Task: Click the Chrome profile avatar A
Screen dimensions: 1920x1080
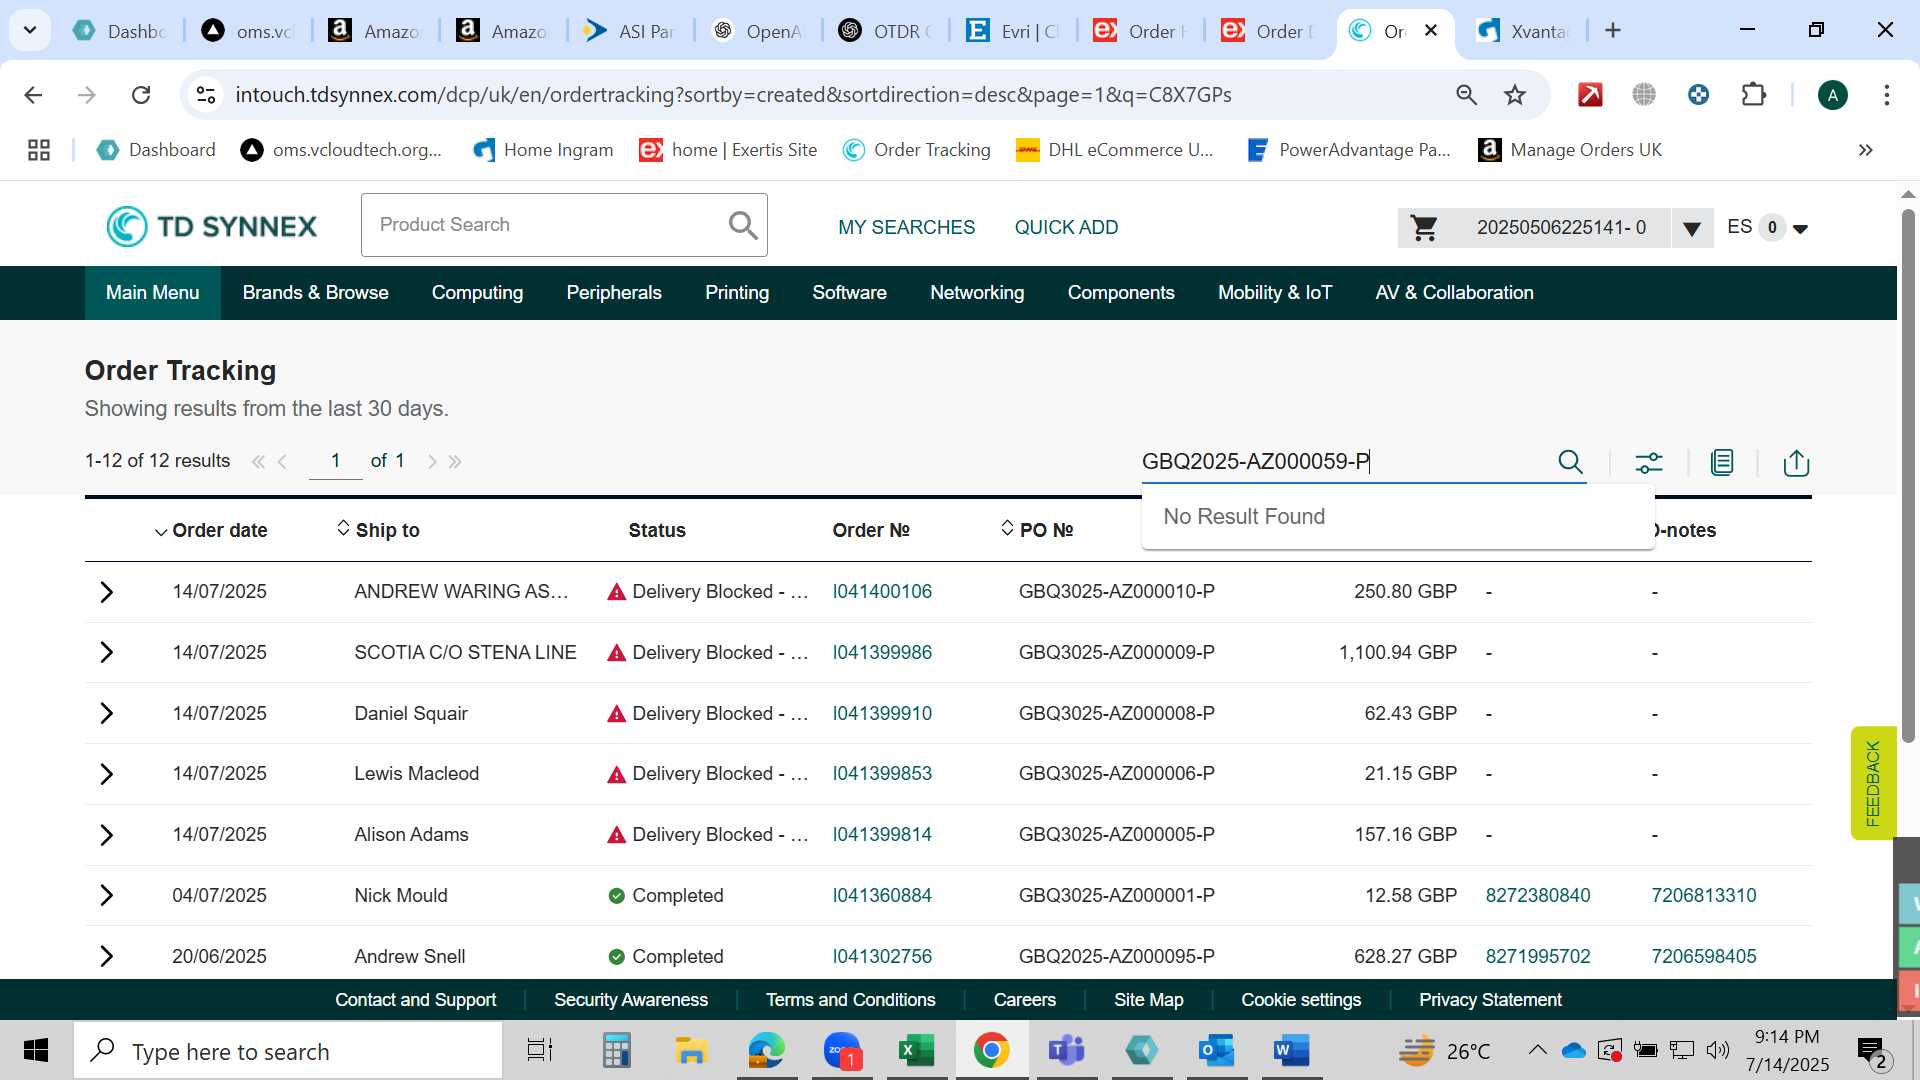Action: 1832,95
